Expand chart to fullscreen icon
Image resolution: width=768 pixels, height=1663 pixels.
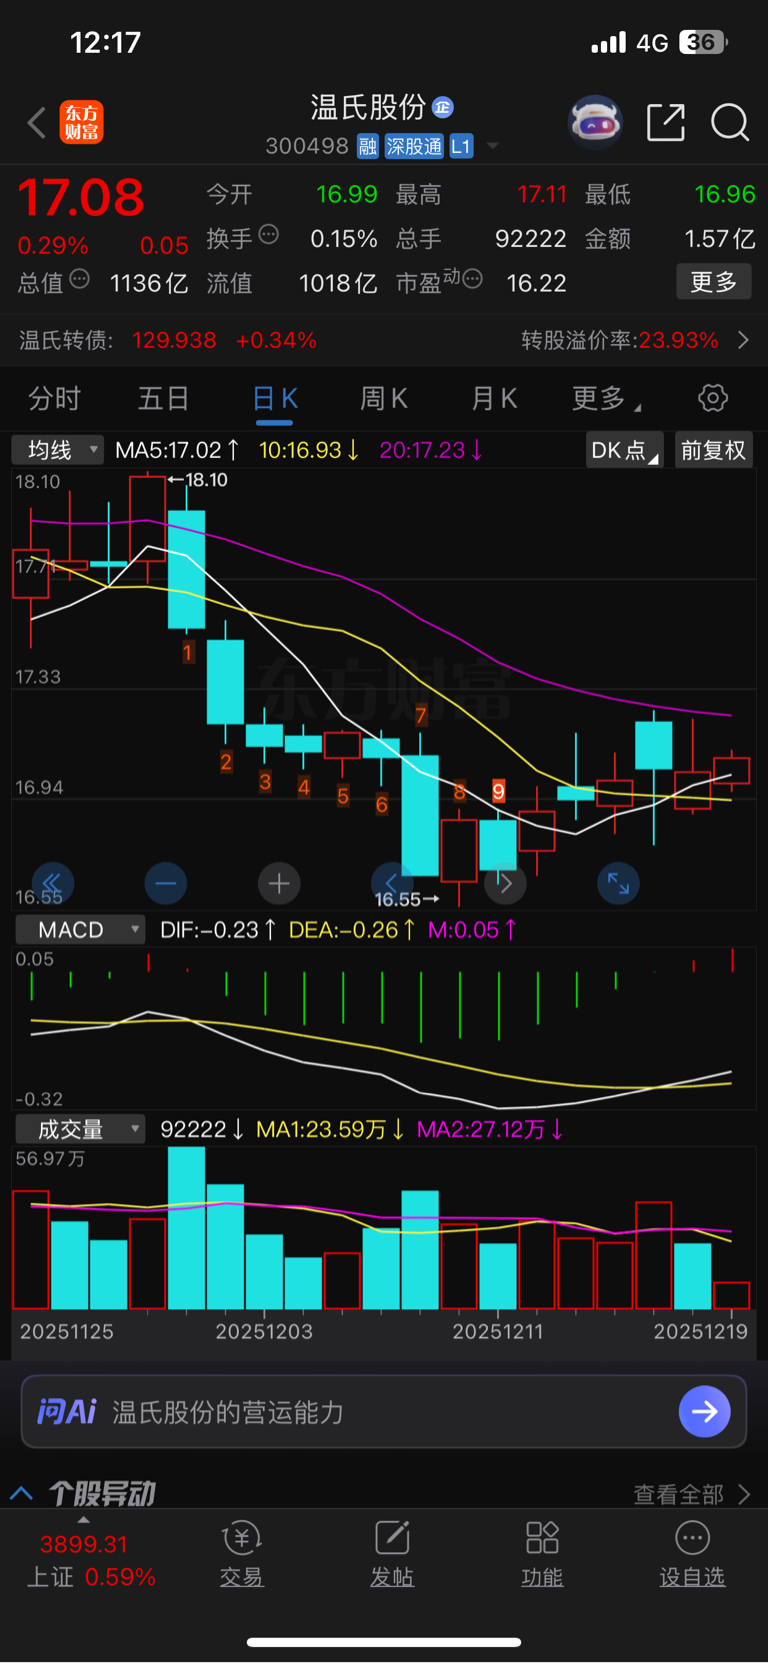pos(618,883)
